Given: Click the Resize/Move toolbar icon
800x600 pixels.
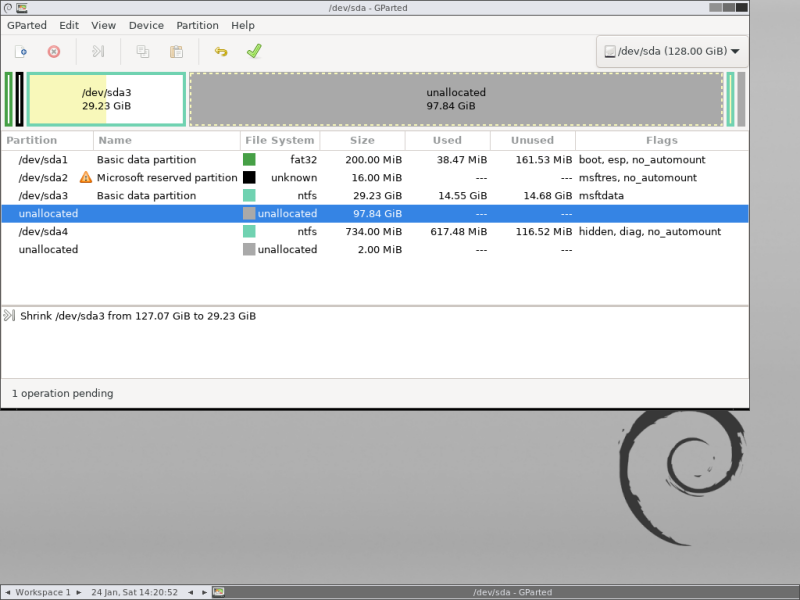Looking at the screenshot, I should point(98,52).
